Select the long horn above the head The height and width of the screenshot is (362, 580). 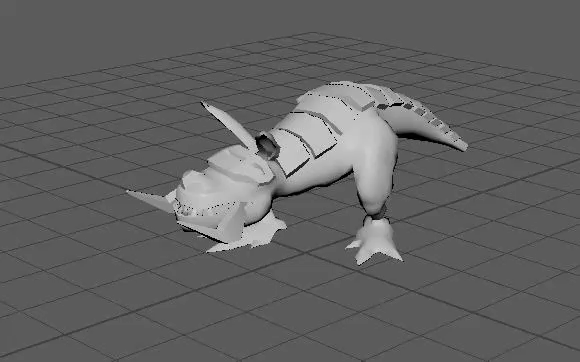pos(229,126)
